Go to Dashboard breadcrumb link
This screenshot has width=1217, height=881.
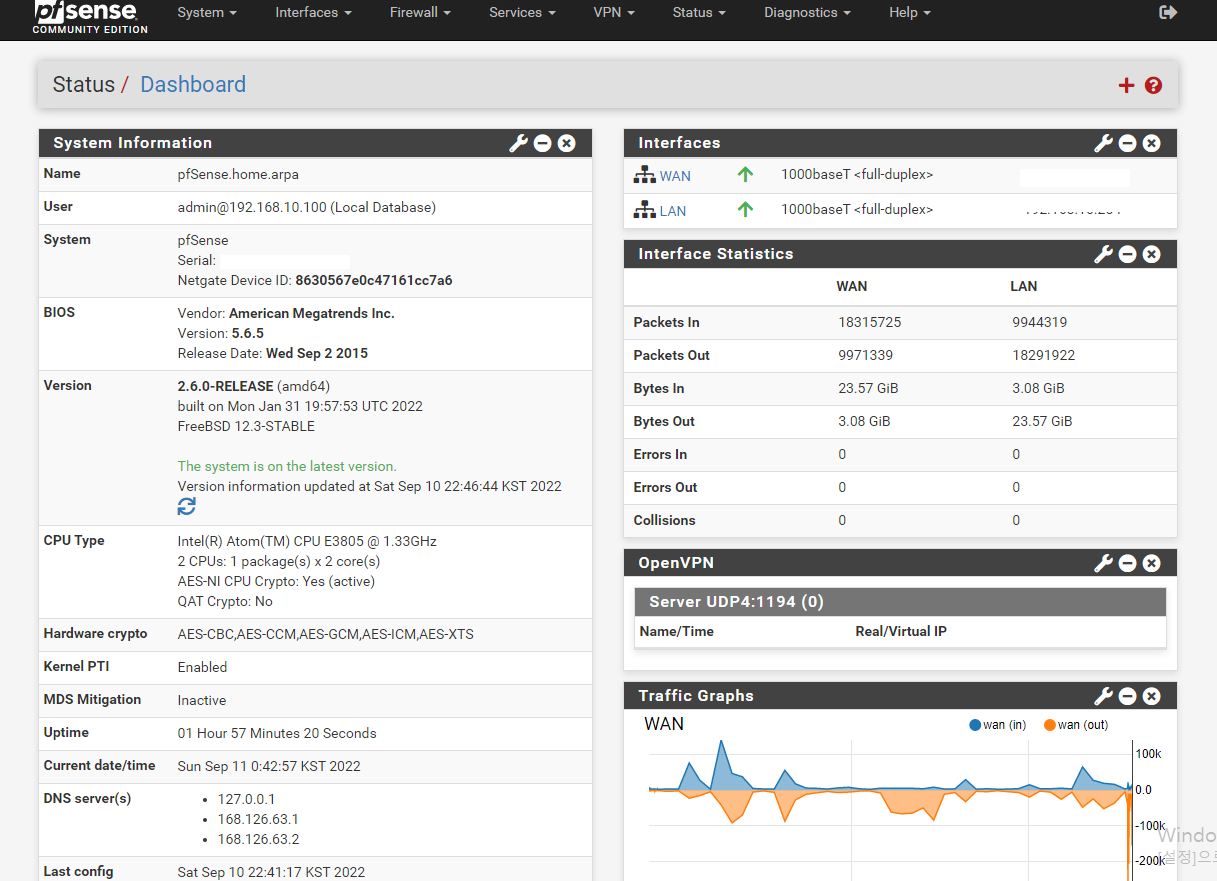[193, 85]
